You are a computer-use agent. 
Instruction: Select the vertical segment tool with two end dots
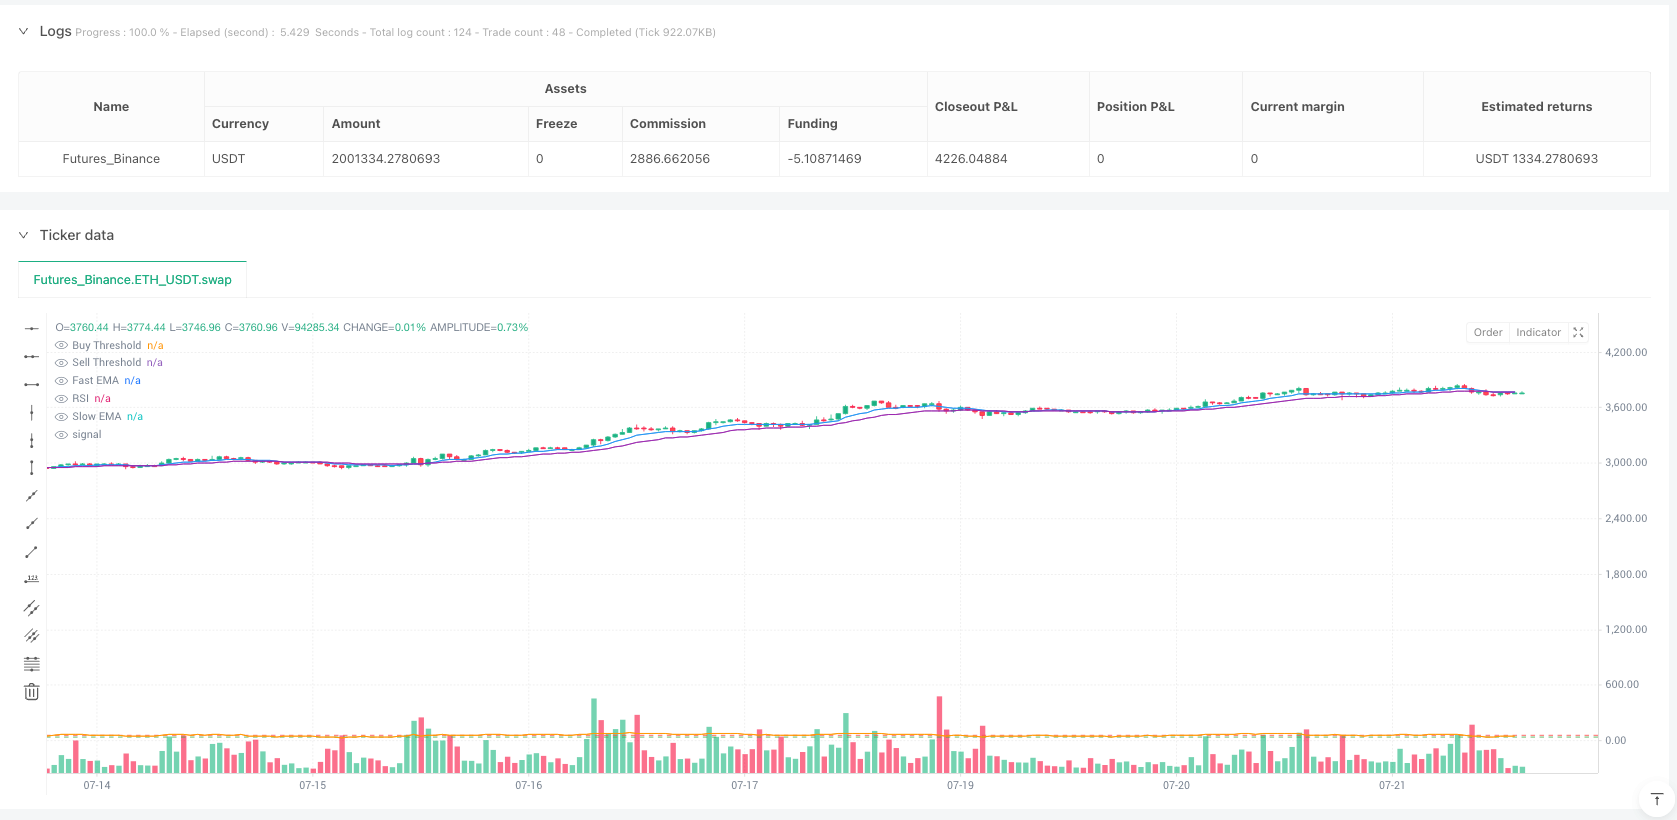(32, 468)
